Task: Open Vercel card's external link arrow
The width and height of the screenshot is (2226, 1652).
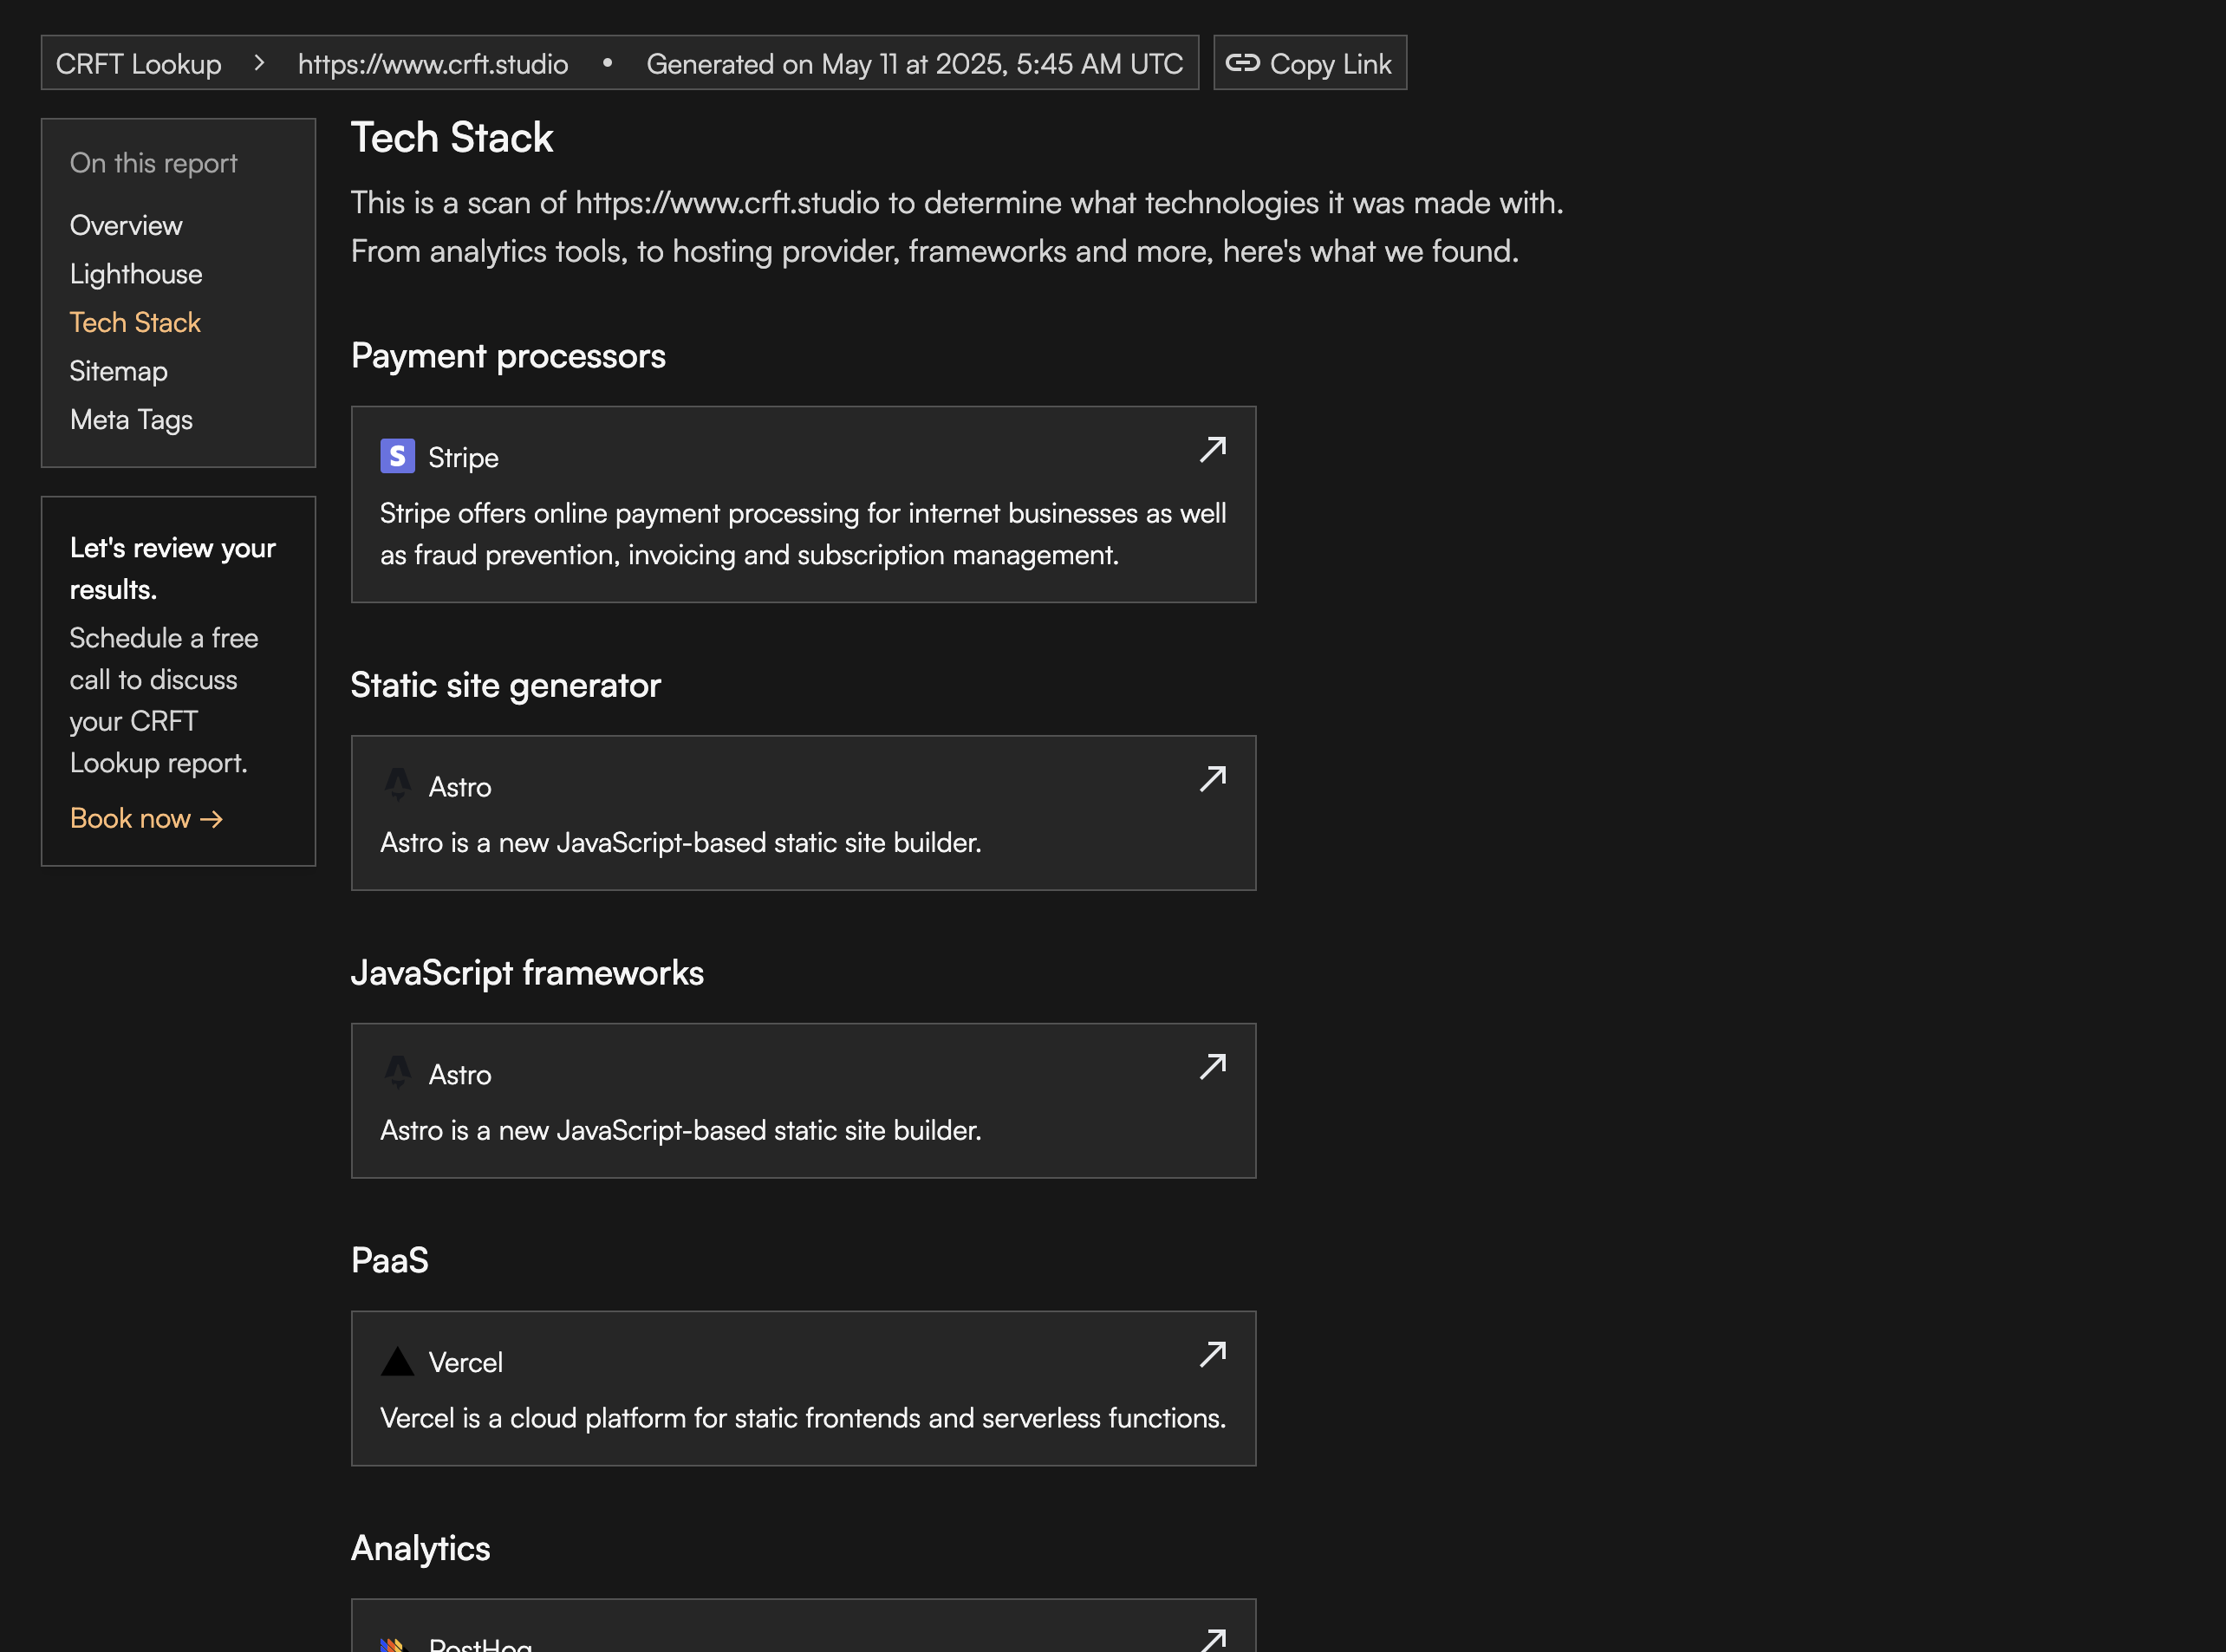Action: pyautogui.click(x=1212, y=1355)
